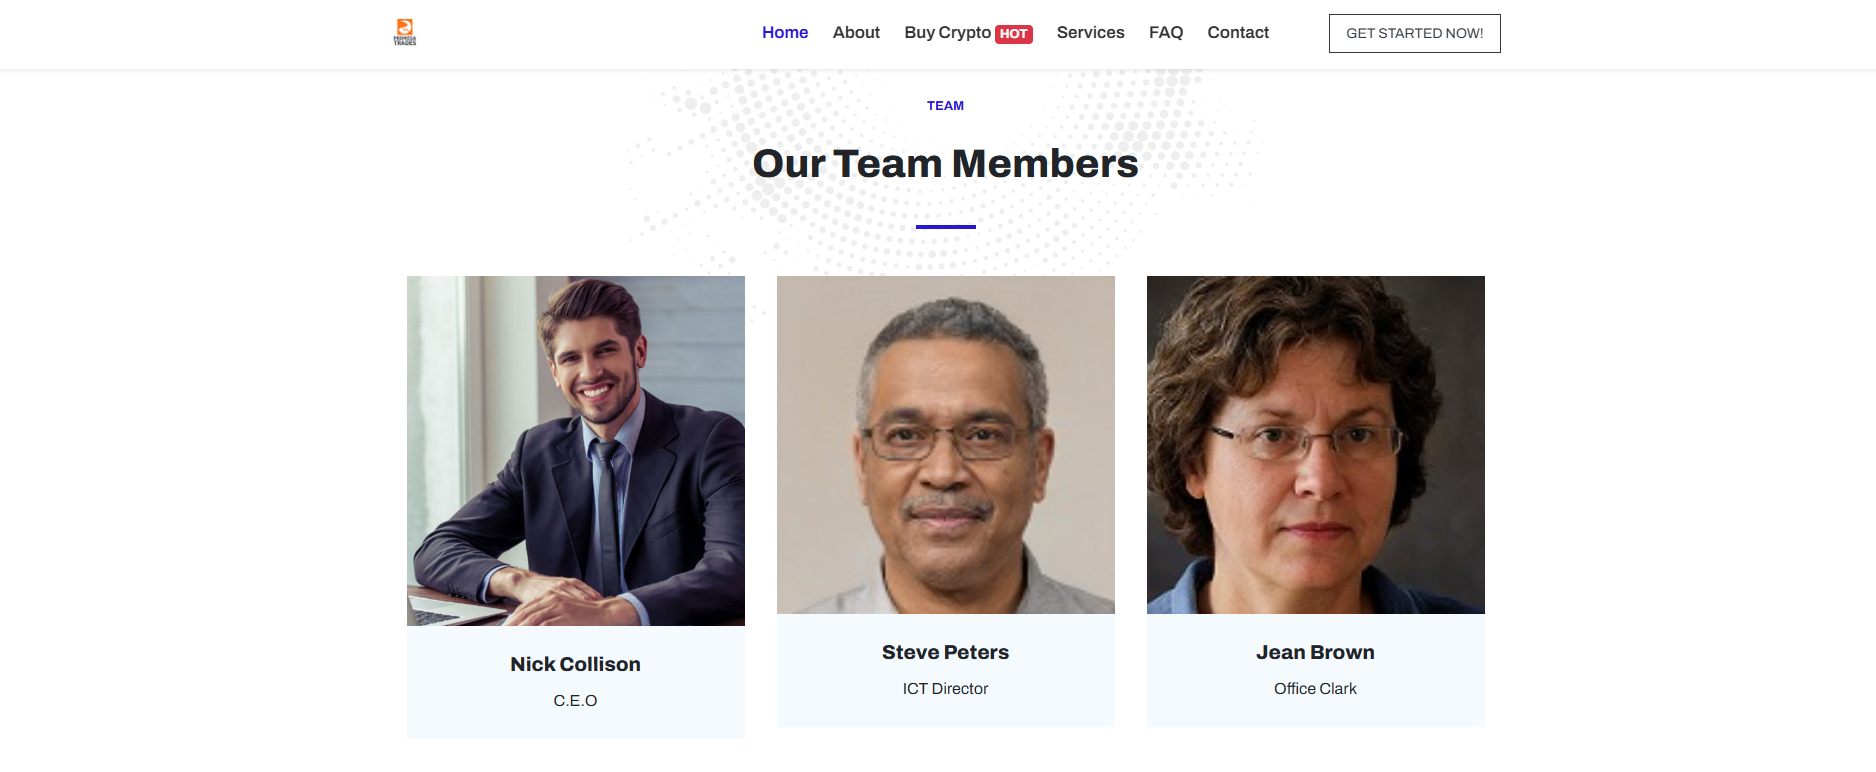The width and height of the screenshot is (1876, 772).
Task: Click the red HOT badge
Action: 1013,34
